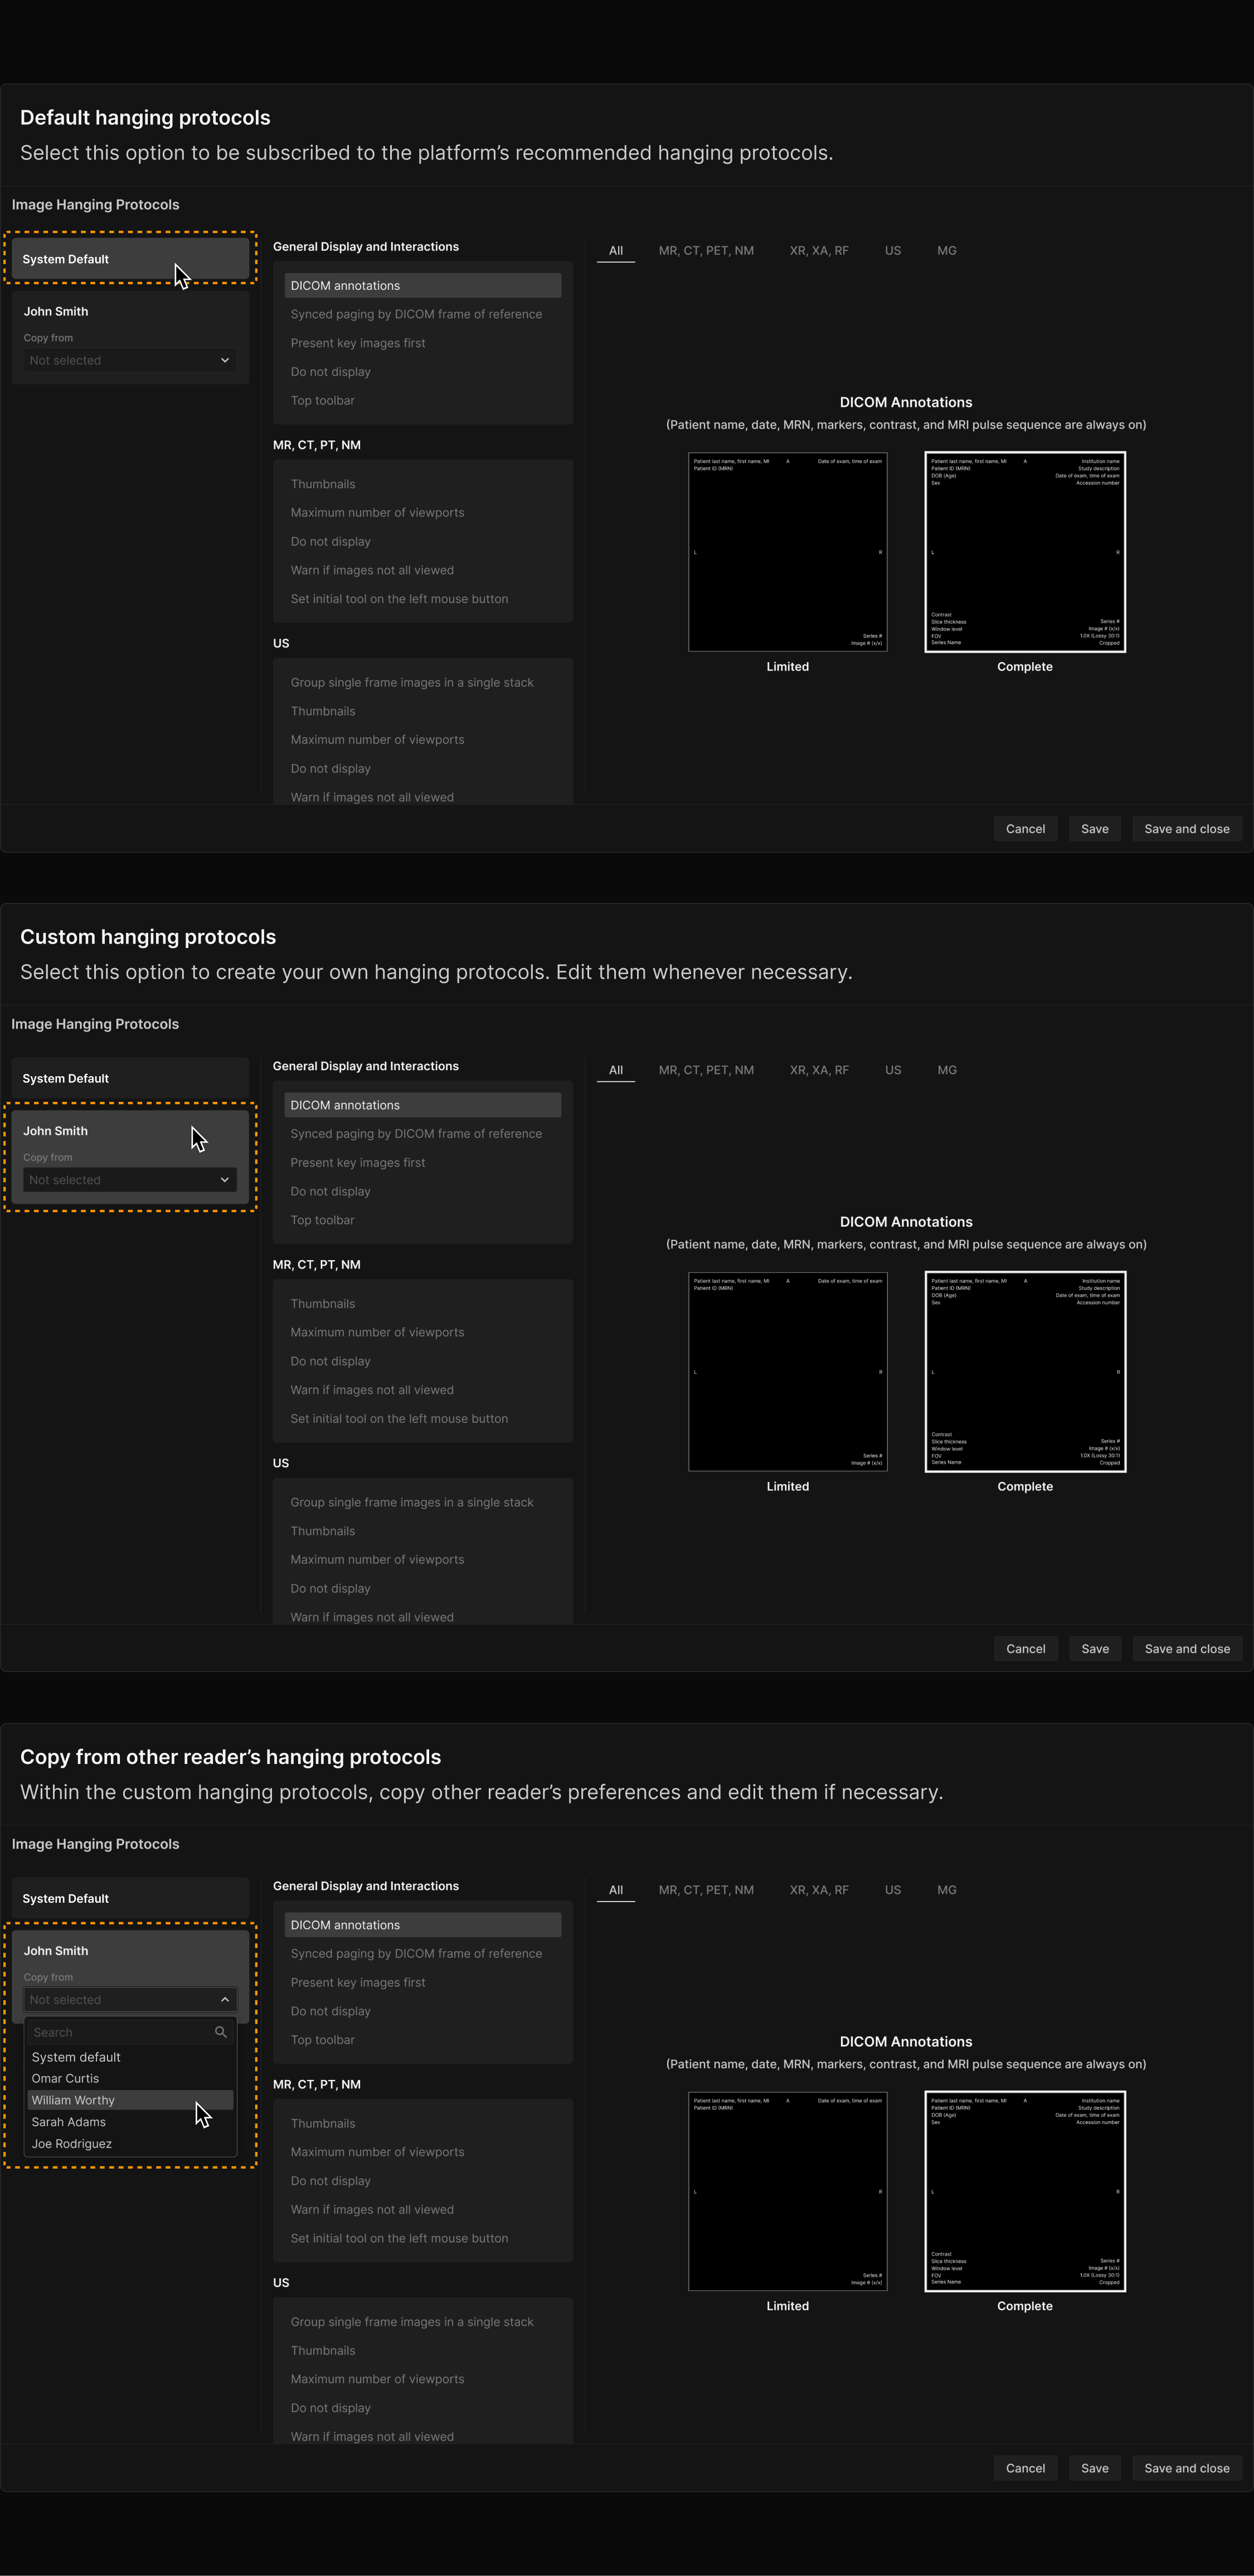Image resolution: width=1254 pixels, height=2576 pixels.
Task: Choose William Worthy from Copy from list
Action: click(130, 2100)
